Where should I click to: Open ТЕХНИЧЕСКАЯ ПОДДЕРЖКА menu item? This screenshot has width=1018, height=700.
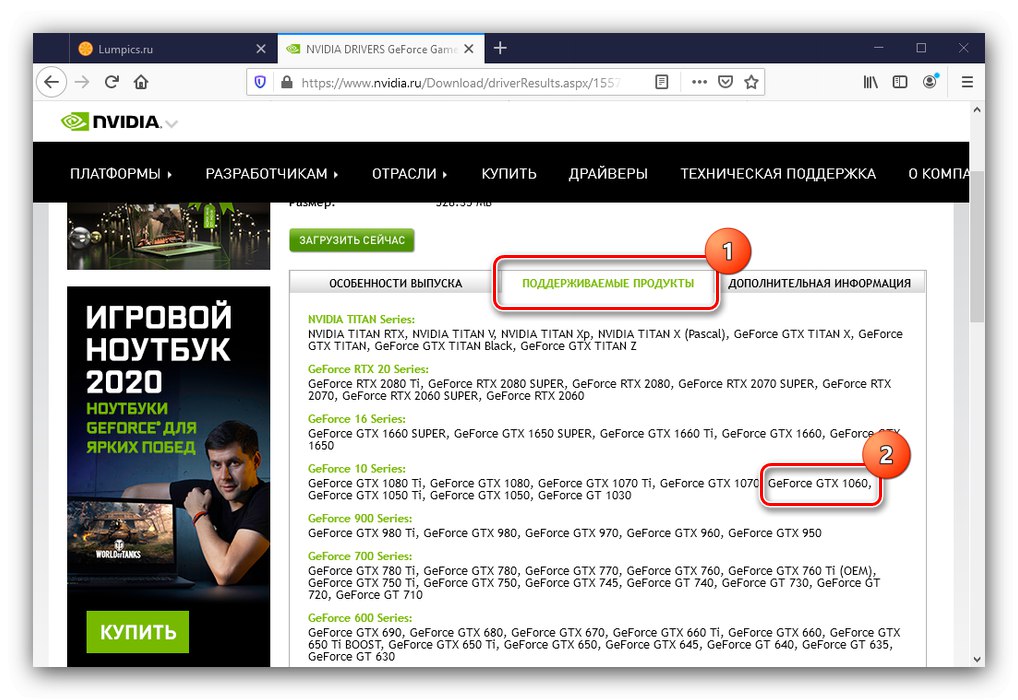[x=778, y=174]
